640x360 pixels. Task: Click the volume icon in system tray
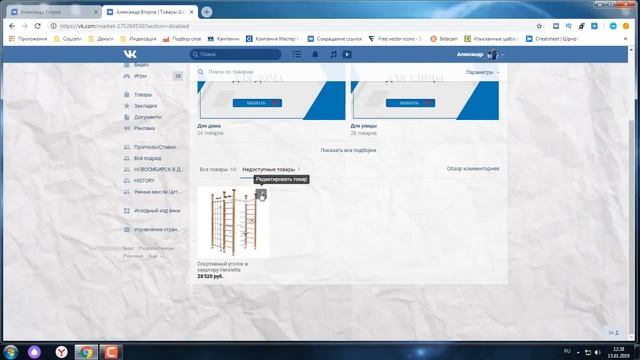(598, 352)
